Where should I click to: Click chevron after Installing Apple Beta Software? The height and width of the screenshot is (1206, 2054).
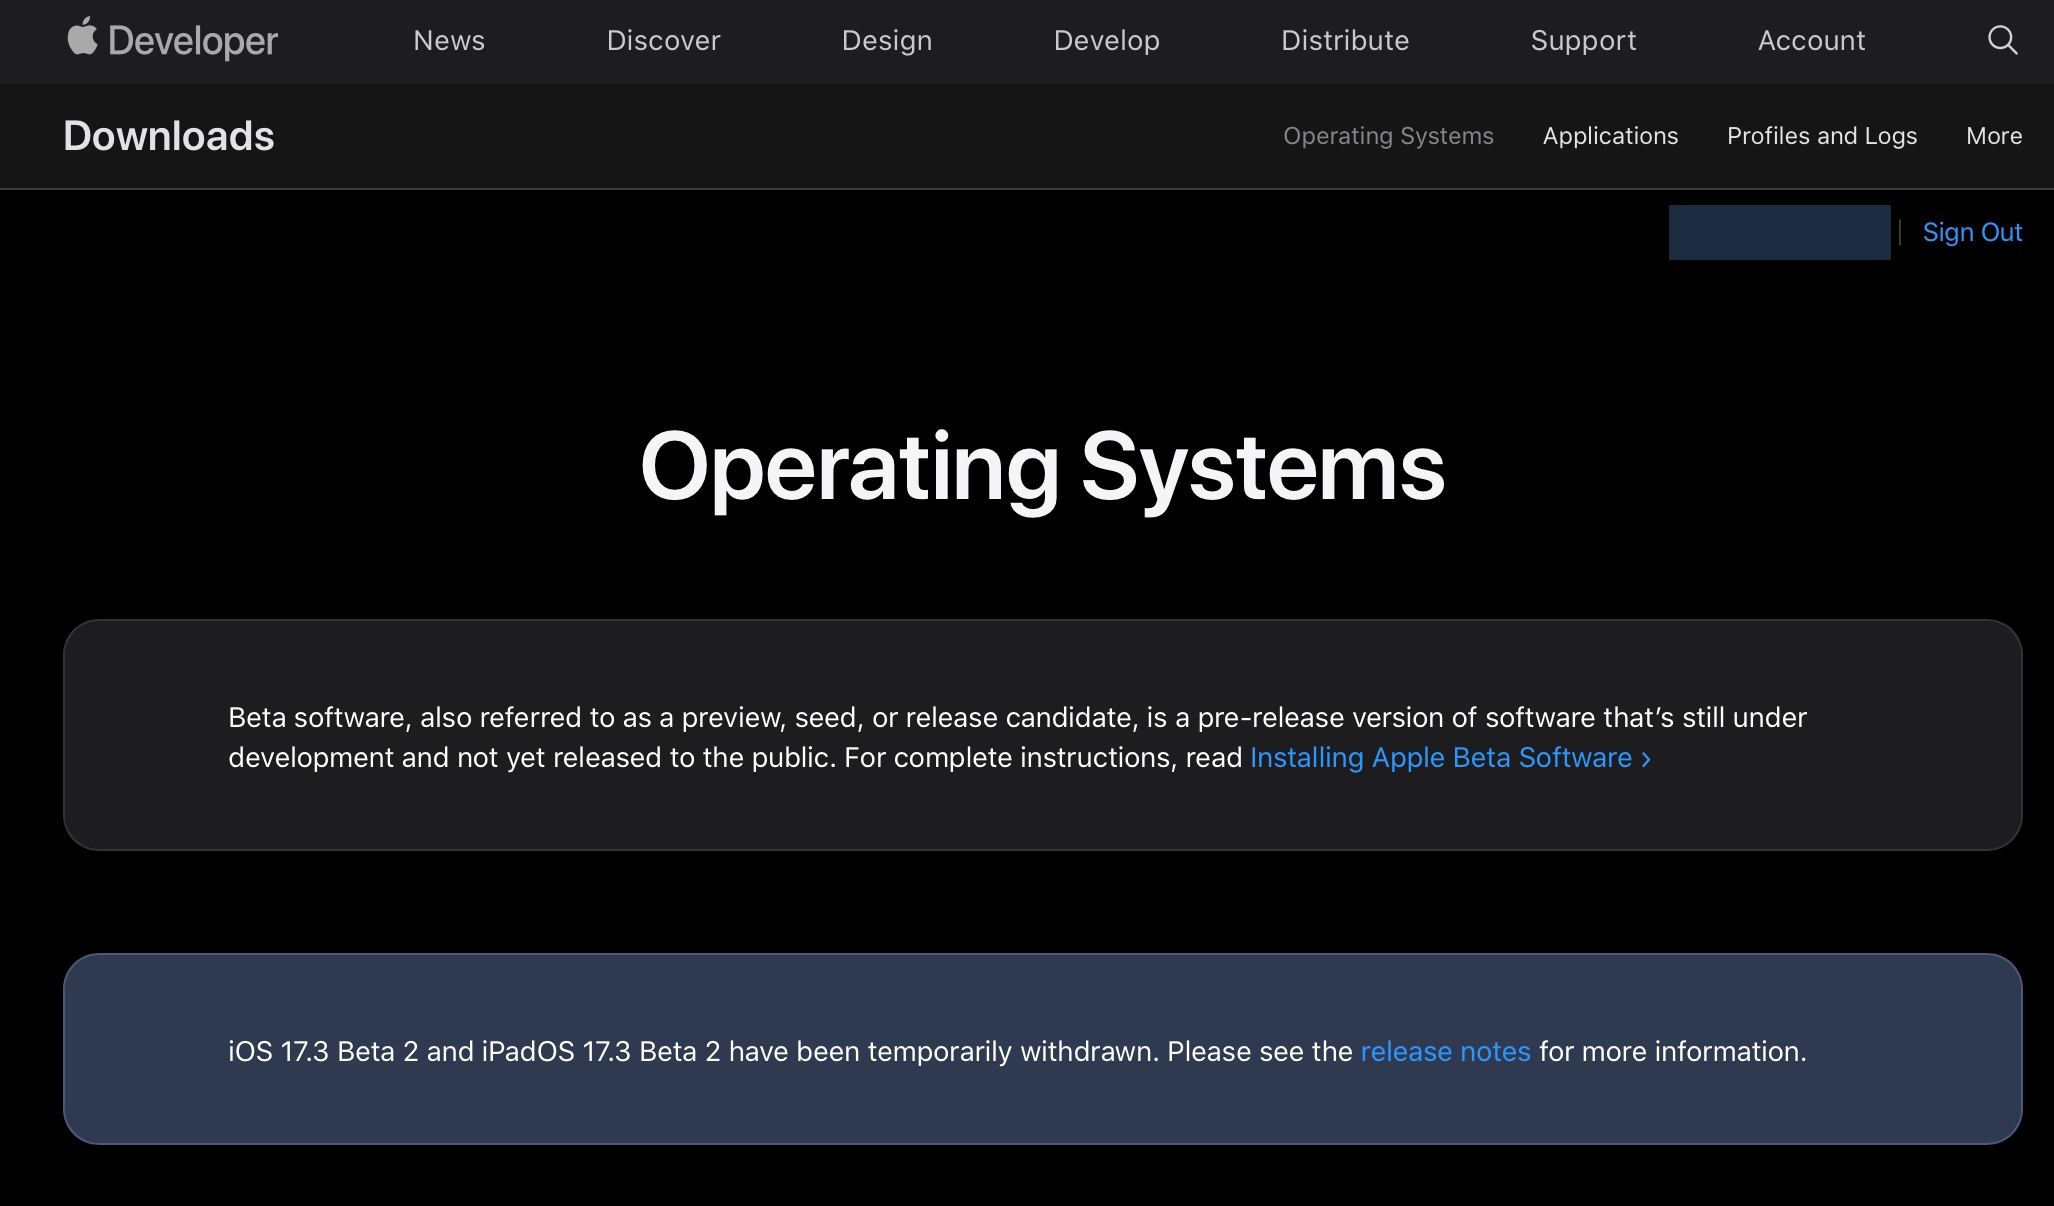[x=1646, y=759]
